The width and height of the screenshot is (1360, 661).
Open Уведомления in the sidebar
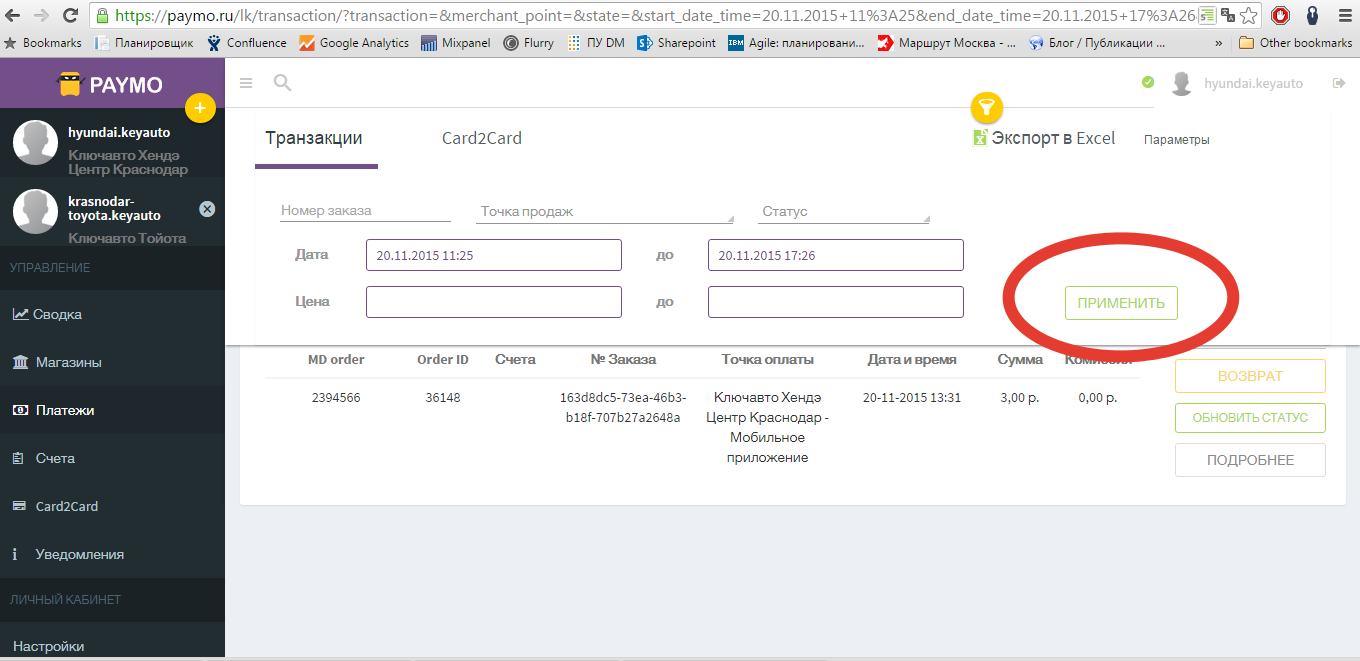coord(112,554)
